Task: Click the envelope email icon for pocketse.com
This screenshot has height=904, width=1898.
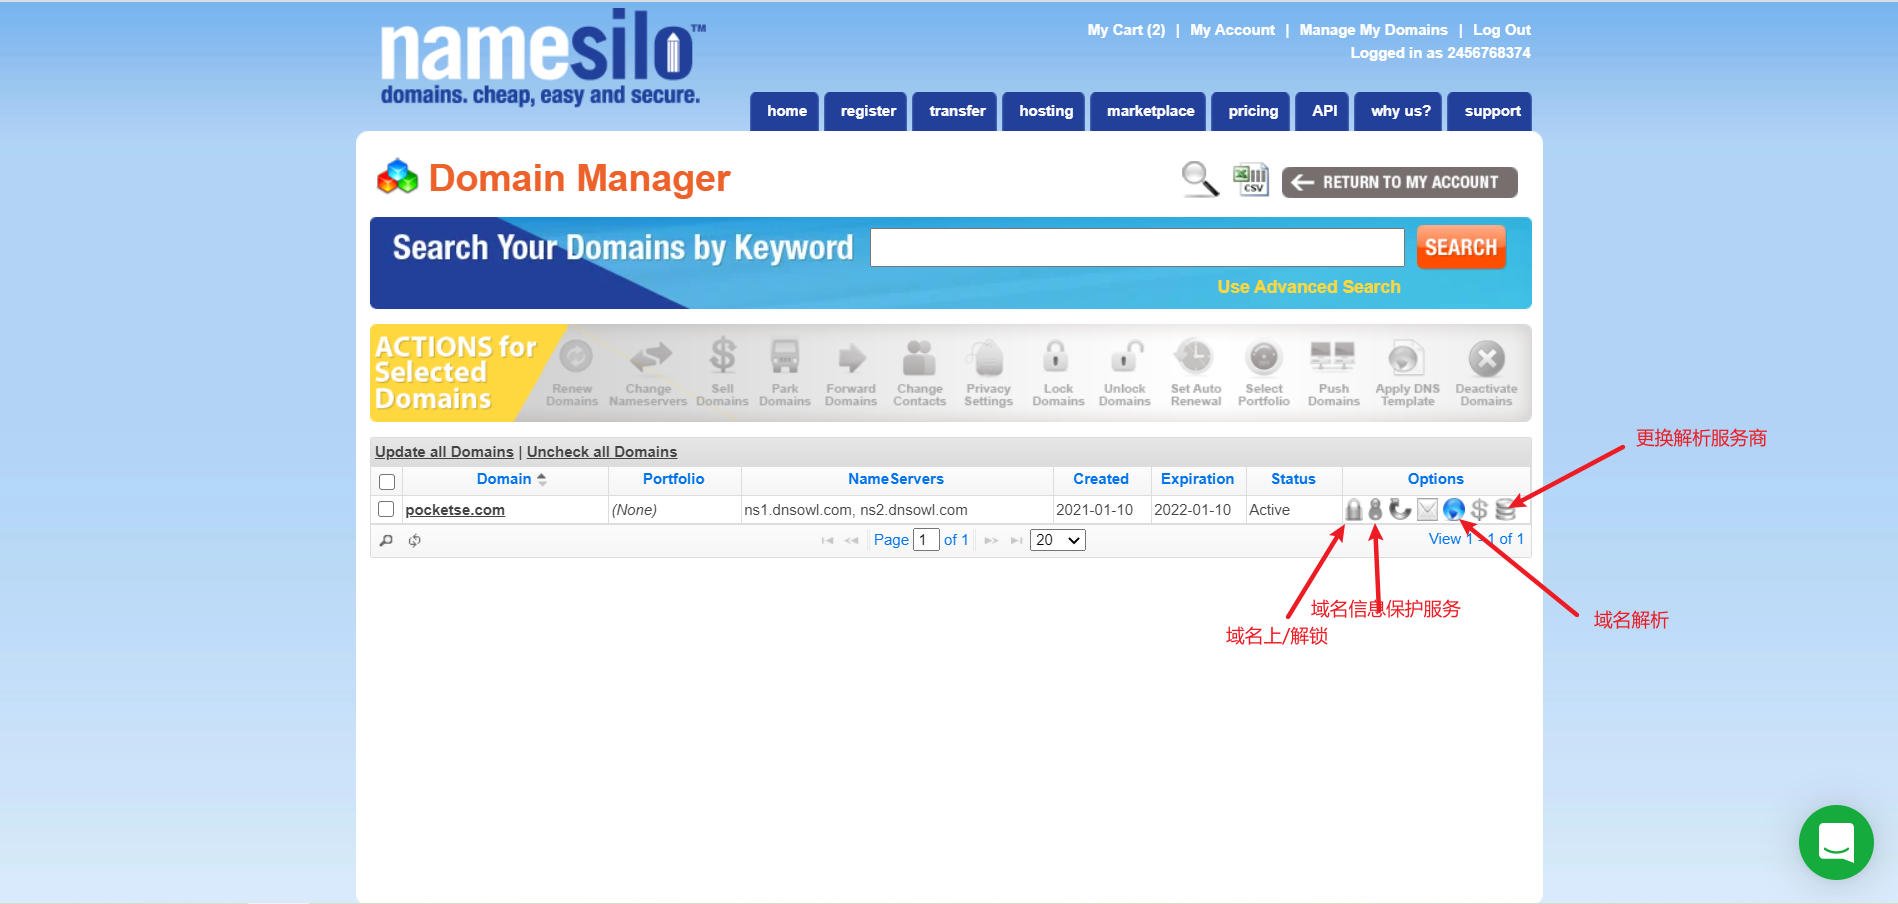Action: pos(1427,510)
